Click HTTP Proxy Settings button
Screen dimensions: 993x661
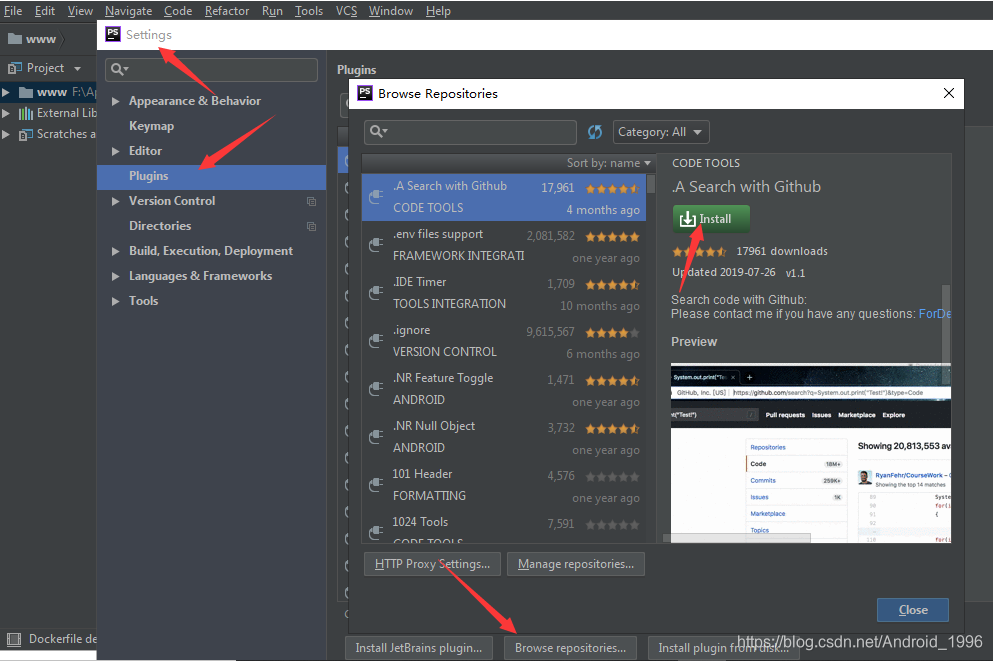[432, 564]
